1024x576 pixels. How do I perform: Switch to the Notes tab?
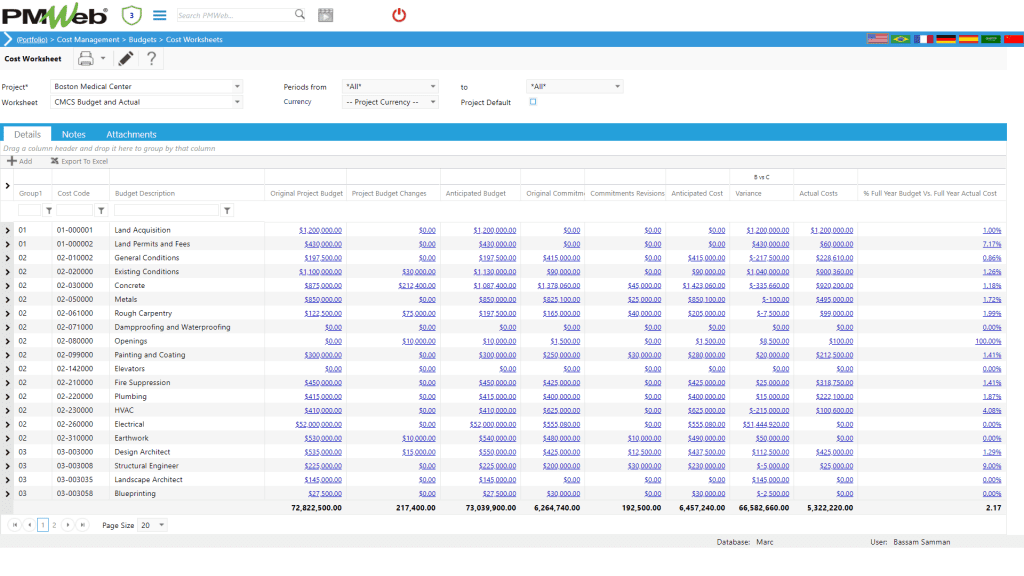[x=74, y=134]
